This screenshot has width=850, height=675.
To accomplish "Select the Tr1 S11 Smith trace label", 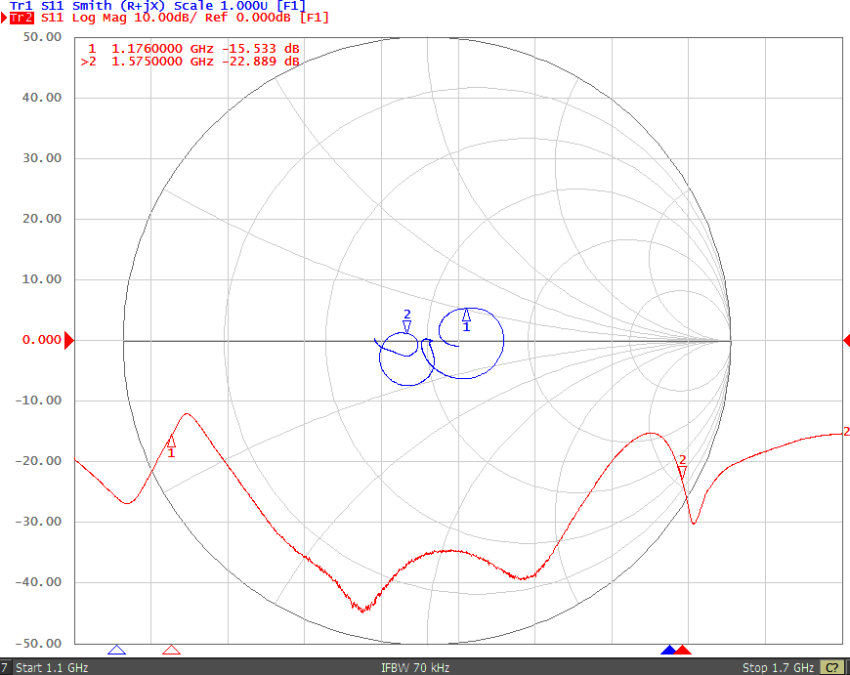I will [158, 5].
